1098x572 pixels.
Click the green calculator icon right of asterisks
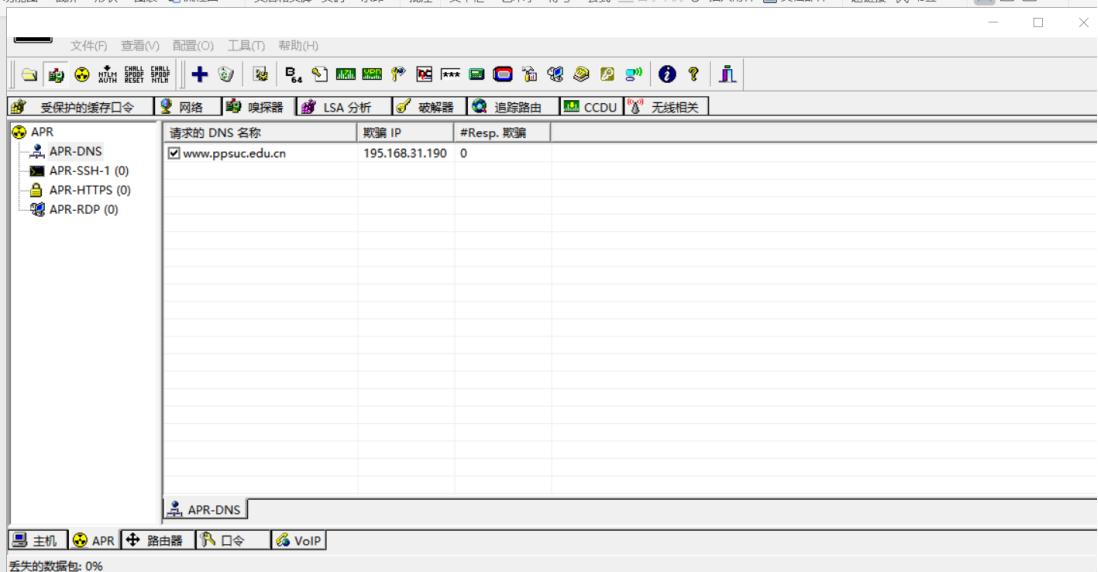point(476,74)
